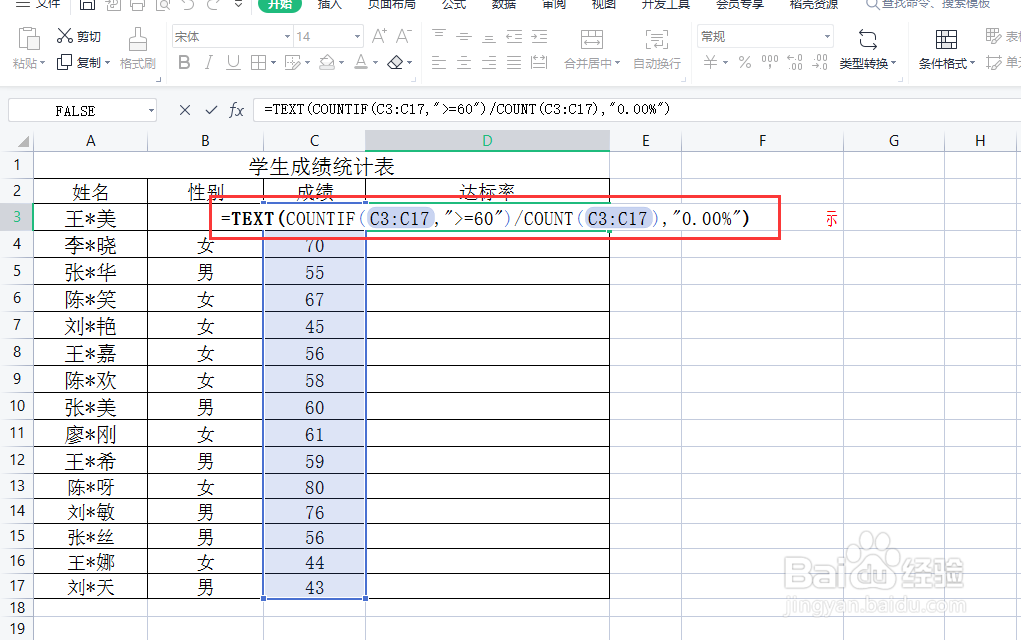Increase font size with A+ icon
The height and width of the screenshot is (640, 1021).
[x=379, y=36]
